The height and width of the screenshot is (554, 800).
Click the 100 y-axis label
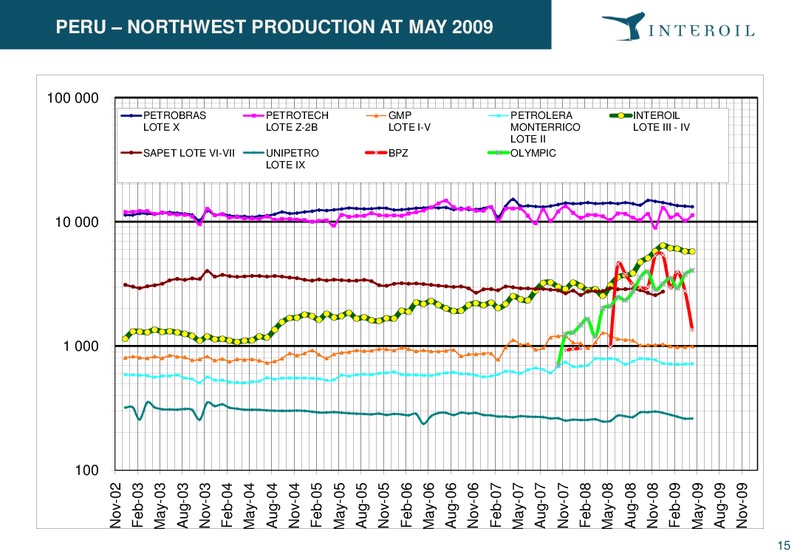[87, 470]
